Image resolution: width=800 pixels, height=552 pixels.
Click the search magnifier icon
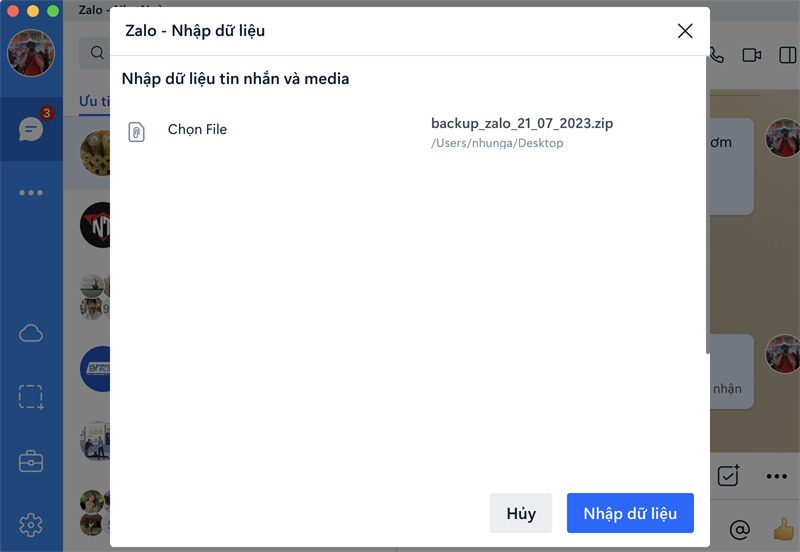97,53
